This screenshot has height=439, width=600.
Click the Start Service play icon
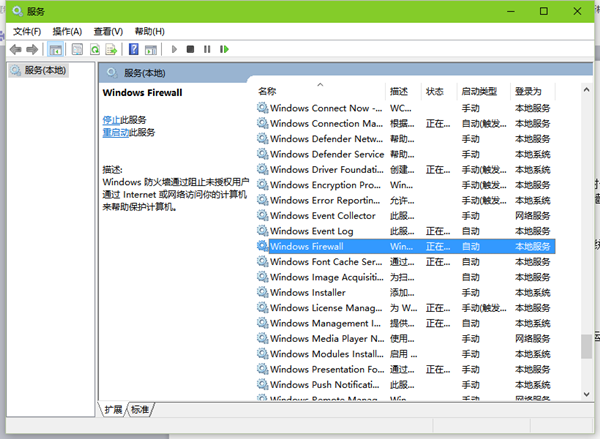174,49
